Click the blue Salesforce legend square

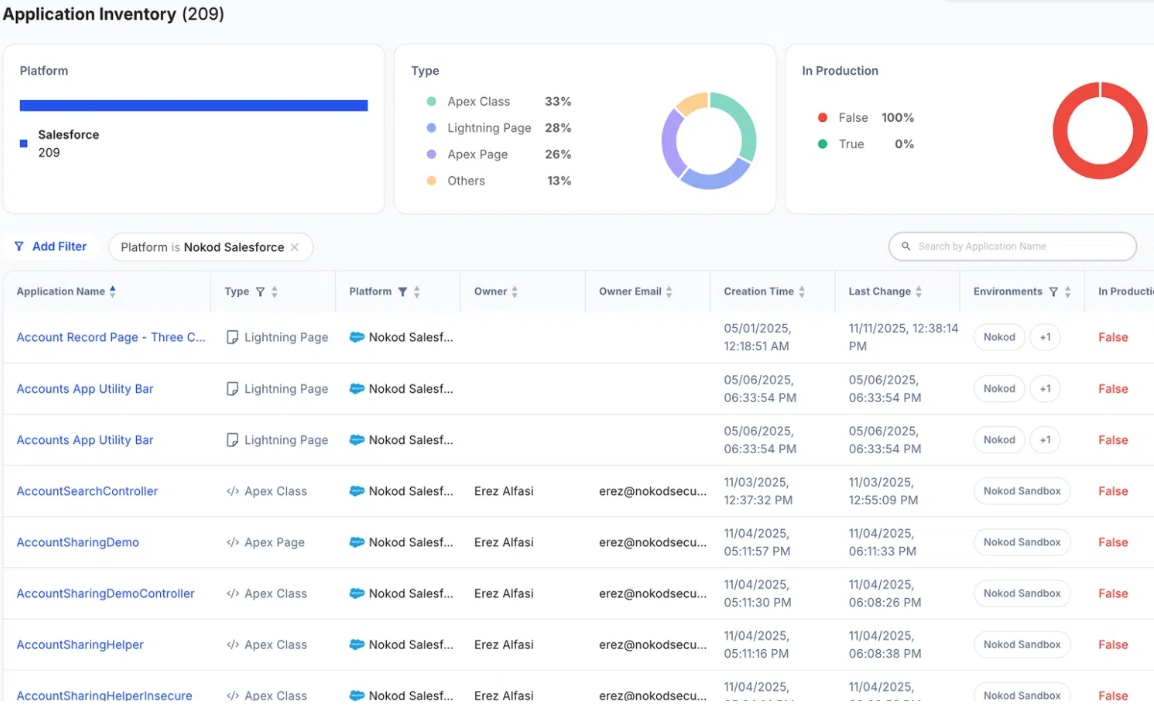pyautogui.click(x=24, y=143)
